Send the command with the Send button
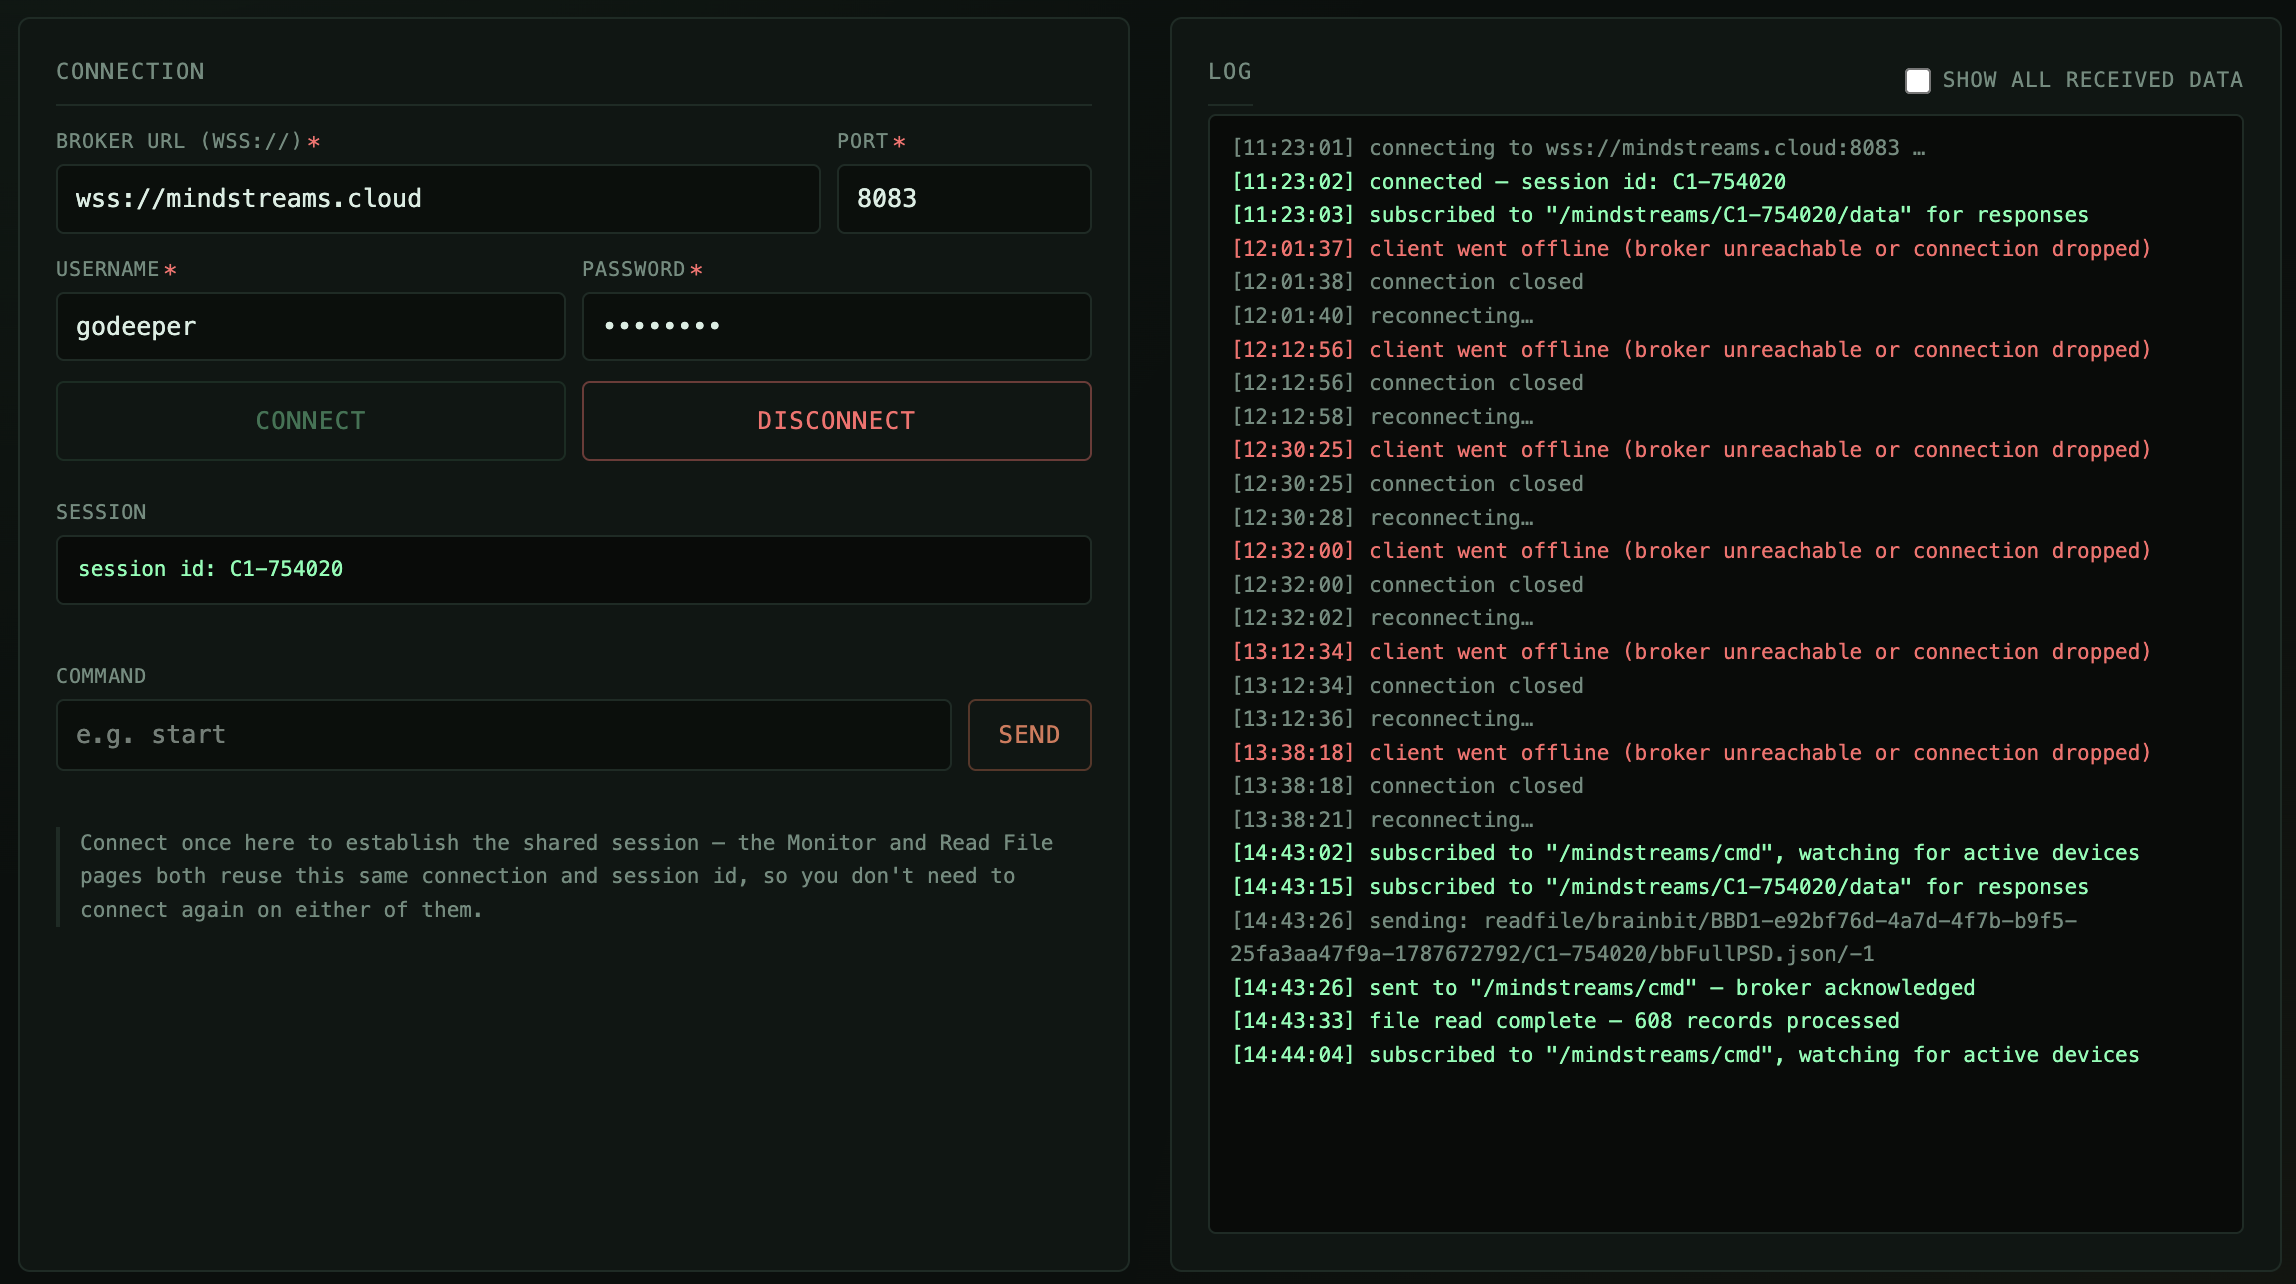Viewport: 2296px width, 1284px height. pos(1029,735)
